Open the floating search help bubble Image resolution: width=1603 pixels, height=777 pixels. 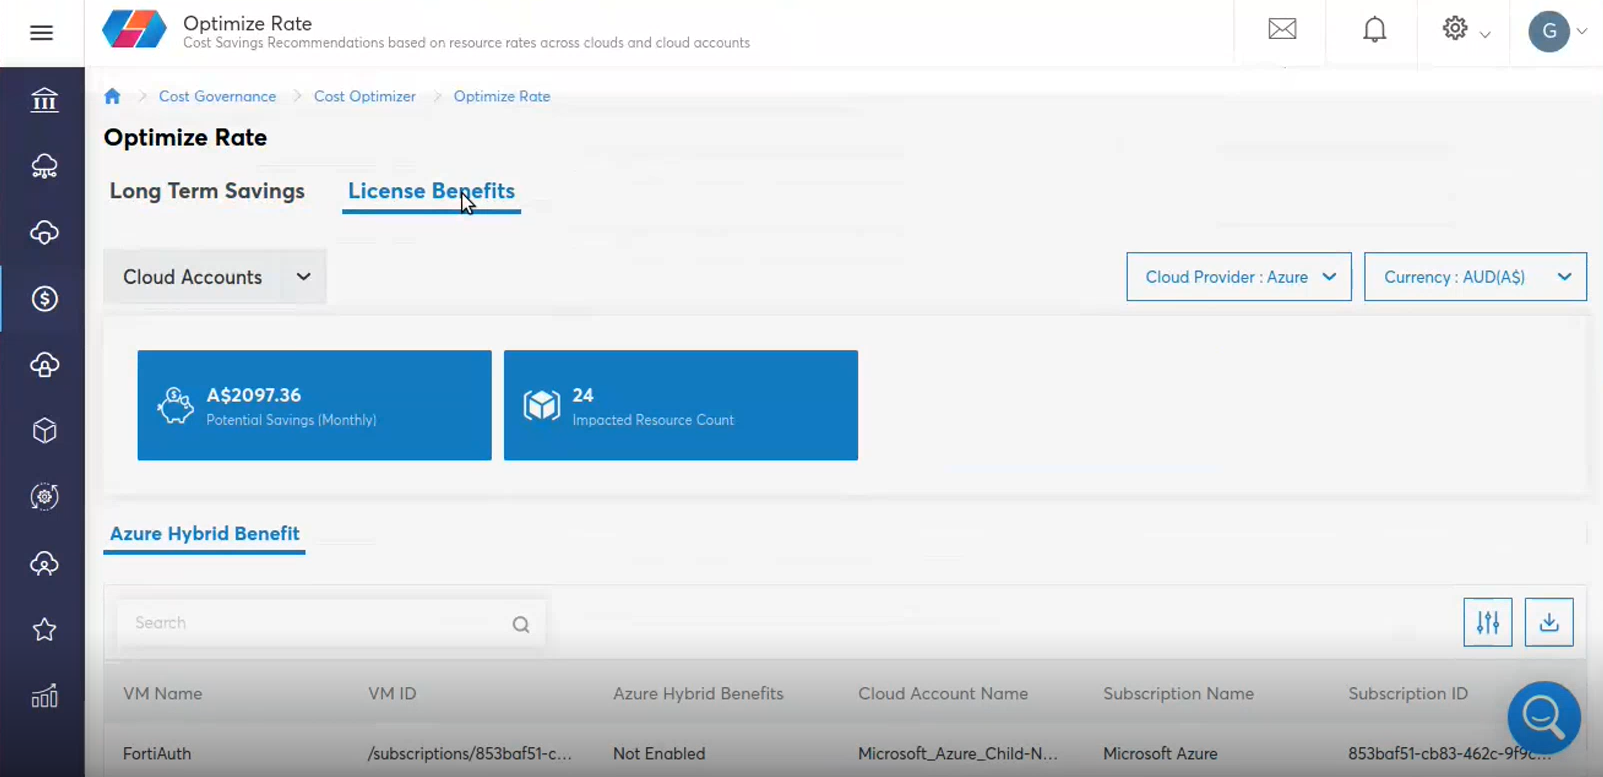coord(1544,717)
